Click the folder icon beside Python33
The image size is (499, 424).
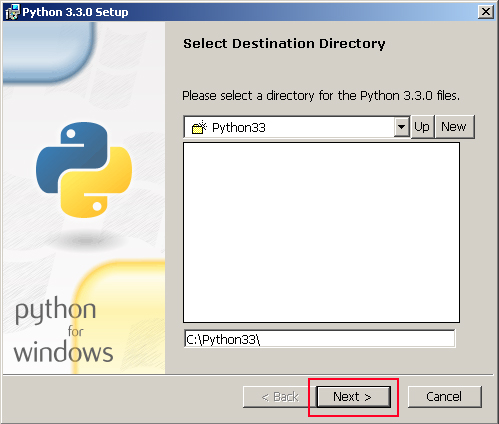tap(199, 127)
